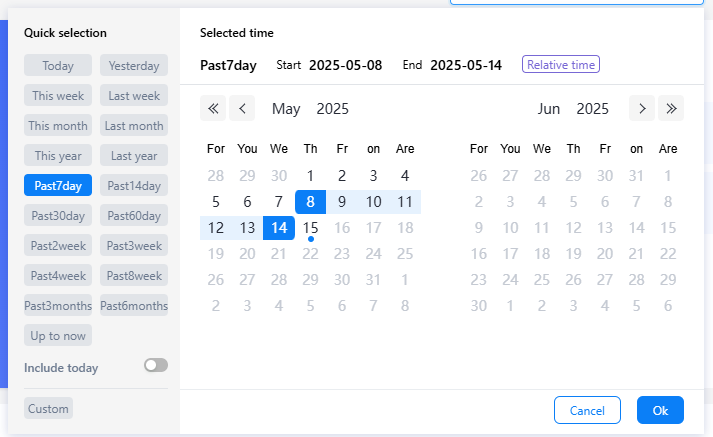Image resolution: width=713 pixels, height=437 pixels.
Task: Go to next month with right arrow
Action: point(642,108)
